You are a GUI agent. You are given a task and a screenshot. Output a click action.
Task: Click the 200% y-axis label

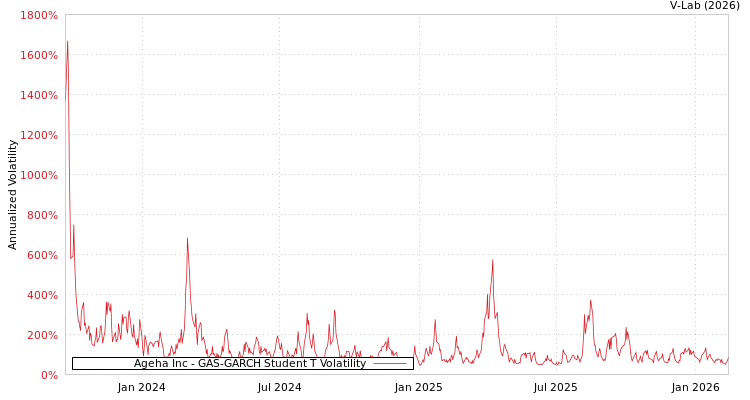coord(42,335)
